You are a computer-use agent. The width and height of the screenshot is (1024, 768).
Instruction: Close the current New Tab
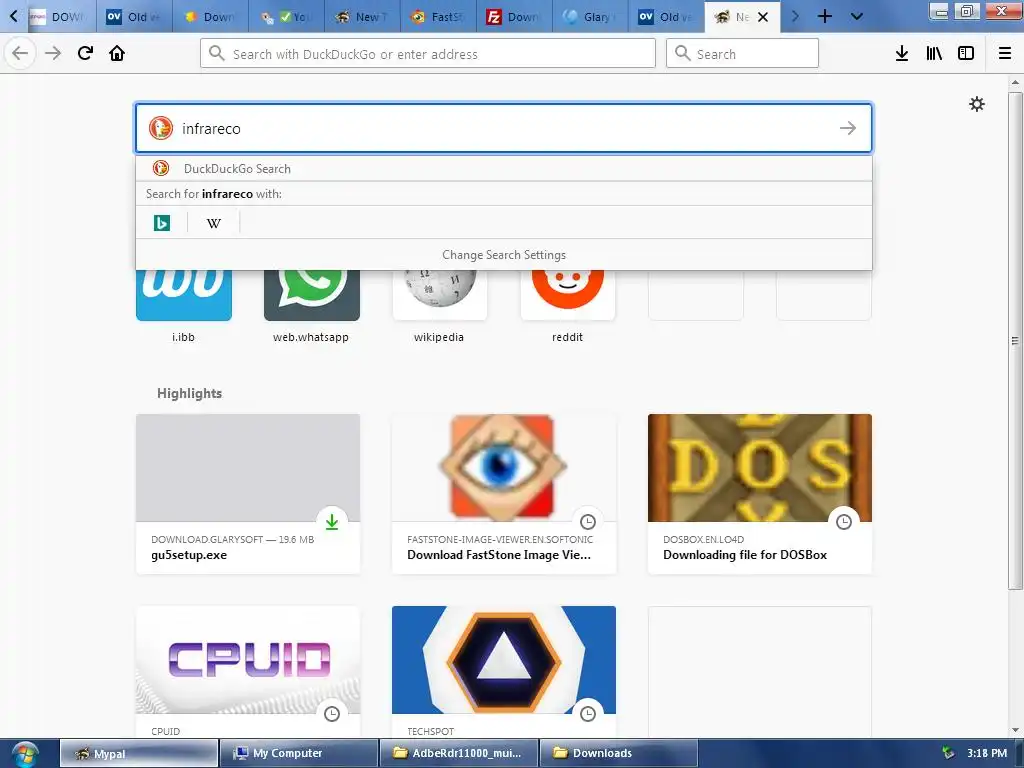[763, 17]
